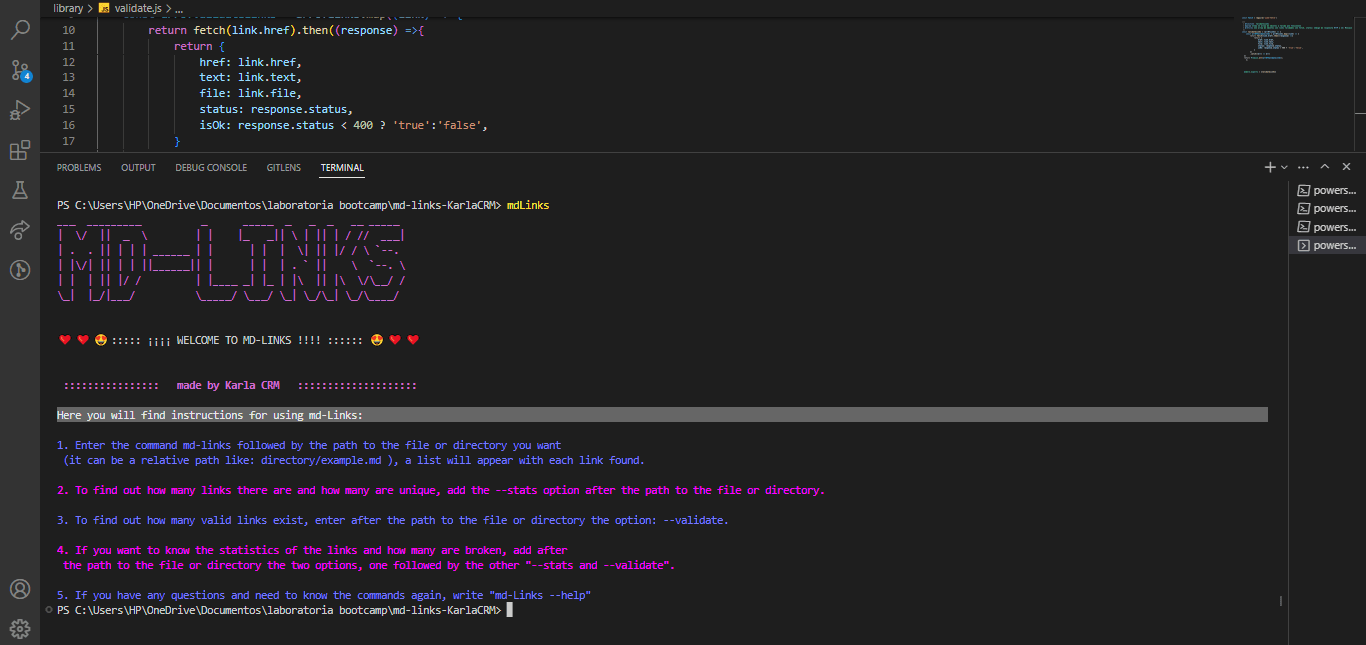The image size is (1366, 645).
Task: Open Source Control view with badge
Action: tap(20, 71)
